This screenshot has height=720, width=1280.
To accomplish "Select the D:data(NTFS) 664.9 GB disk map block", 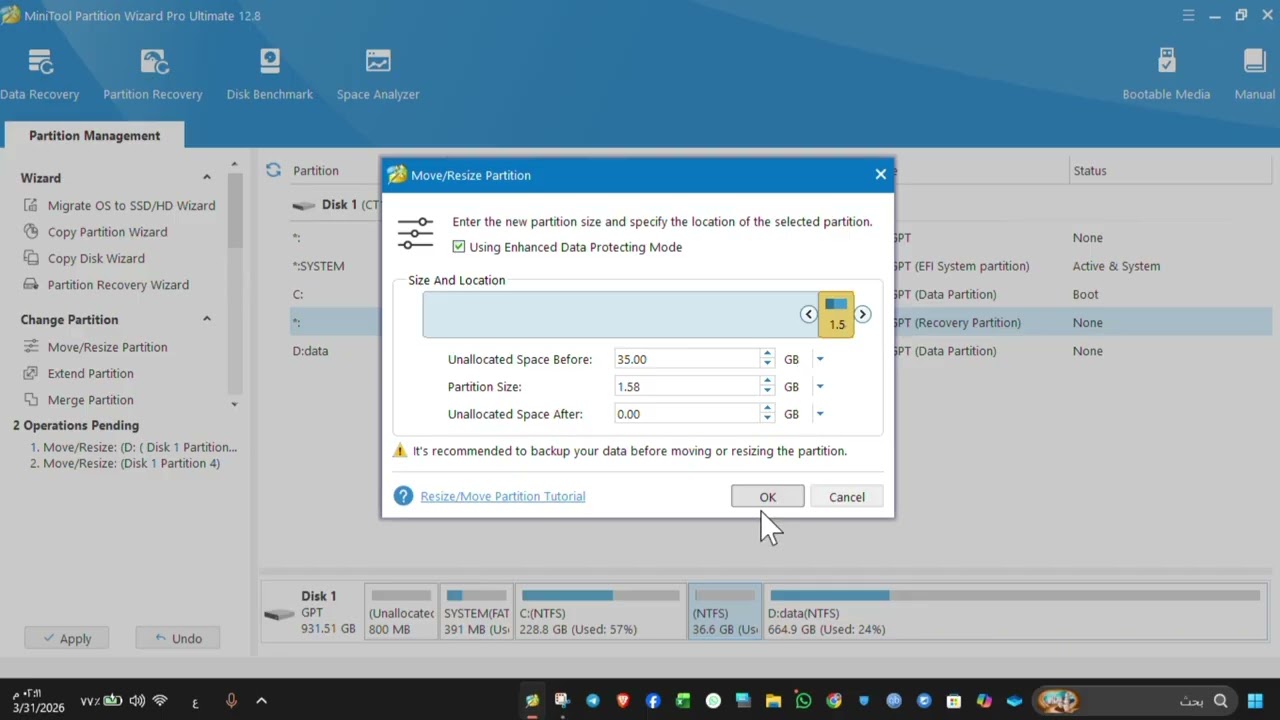I will 1018,612.
